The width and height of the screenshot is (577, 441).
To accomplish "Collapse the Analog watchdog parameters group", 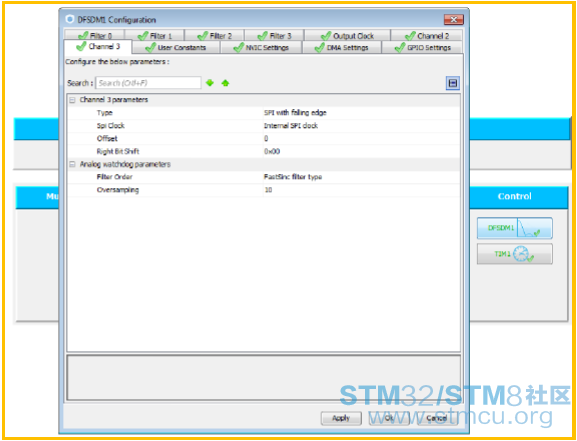I will click(x=72, y=164).
